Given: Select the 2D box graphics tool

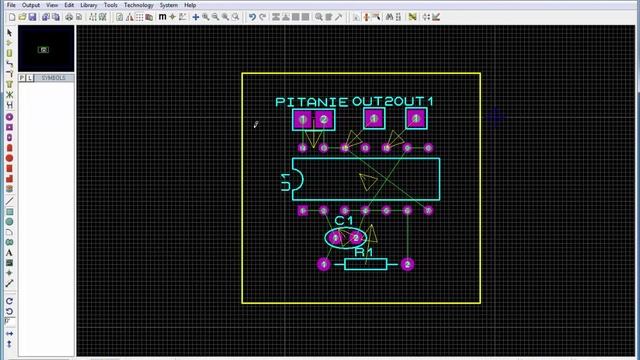Looking at the screenshot, I should click(9, 211).
